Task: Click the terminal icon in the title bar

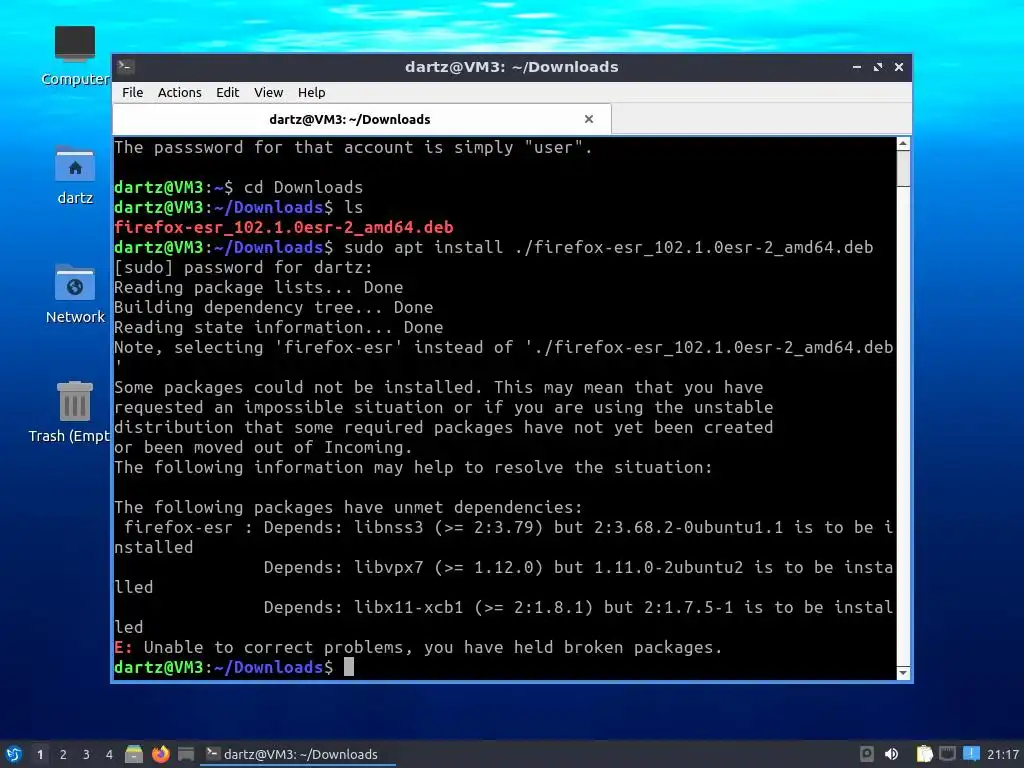Action: [126, 67]
